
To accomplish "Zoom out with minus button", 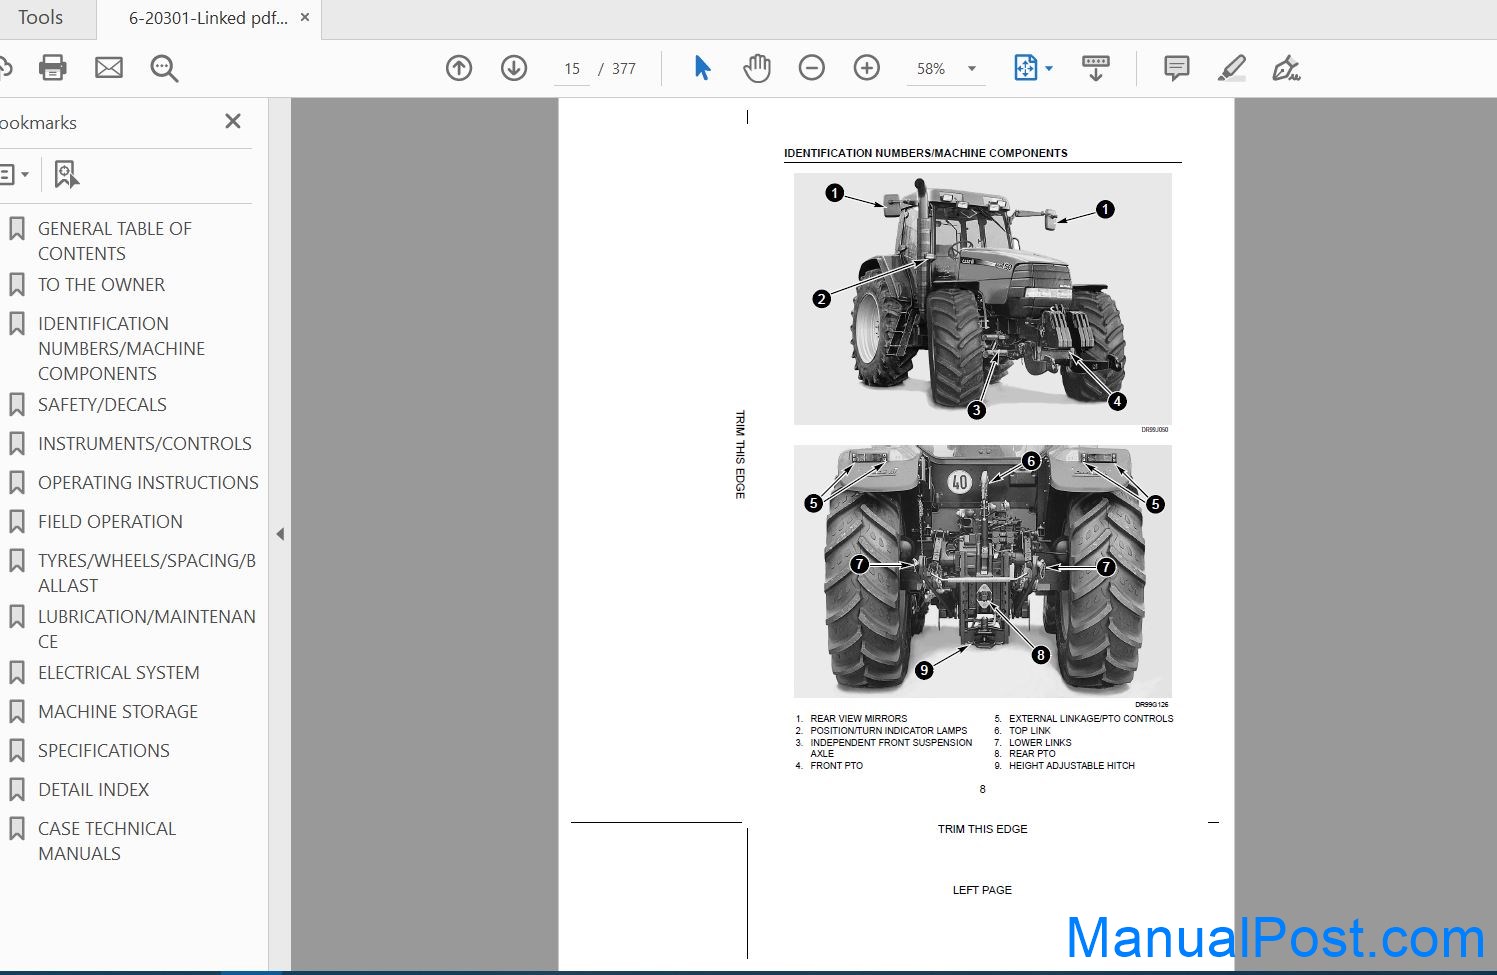I will [x=812, y=68].
